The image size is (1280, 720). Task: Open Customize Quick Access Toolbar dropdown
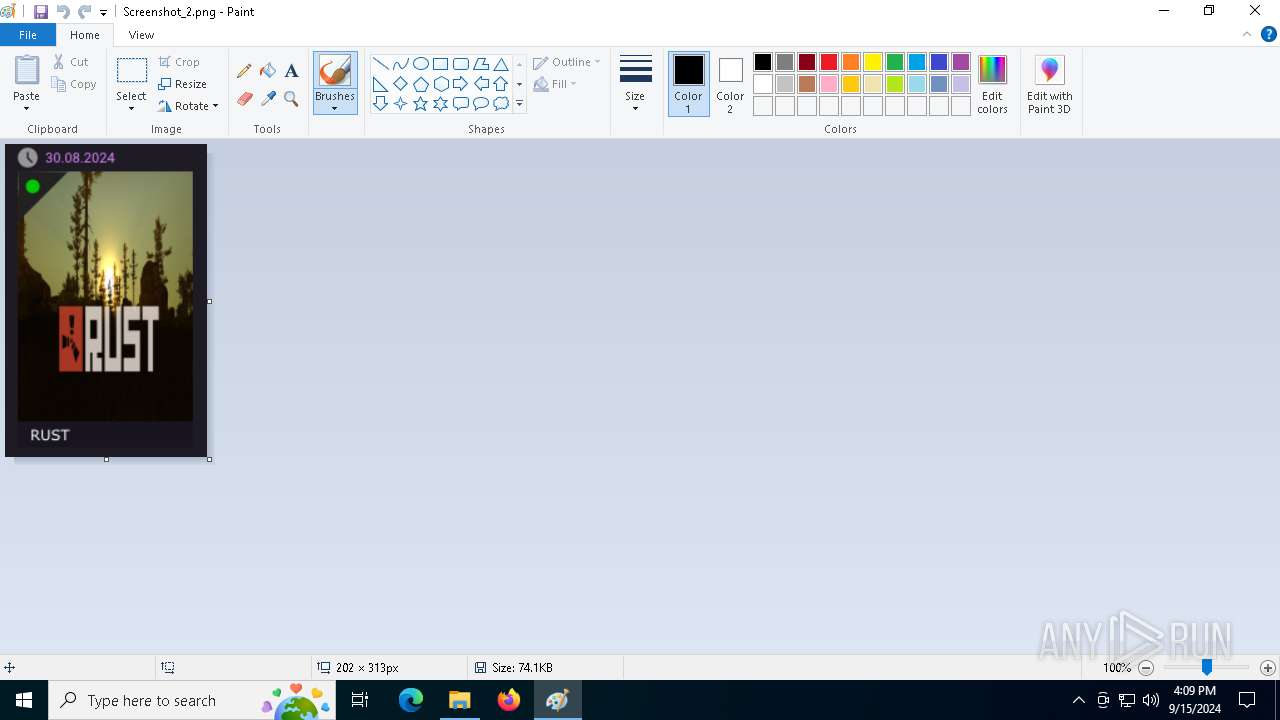pos(103,13)
